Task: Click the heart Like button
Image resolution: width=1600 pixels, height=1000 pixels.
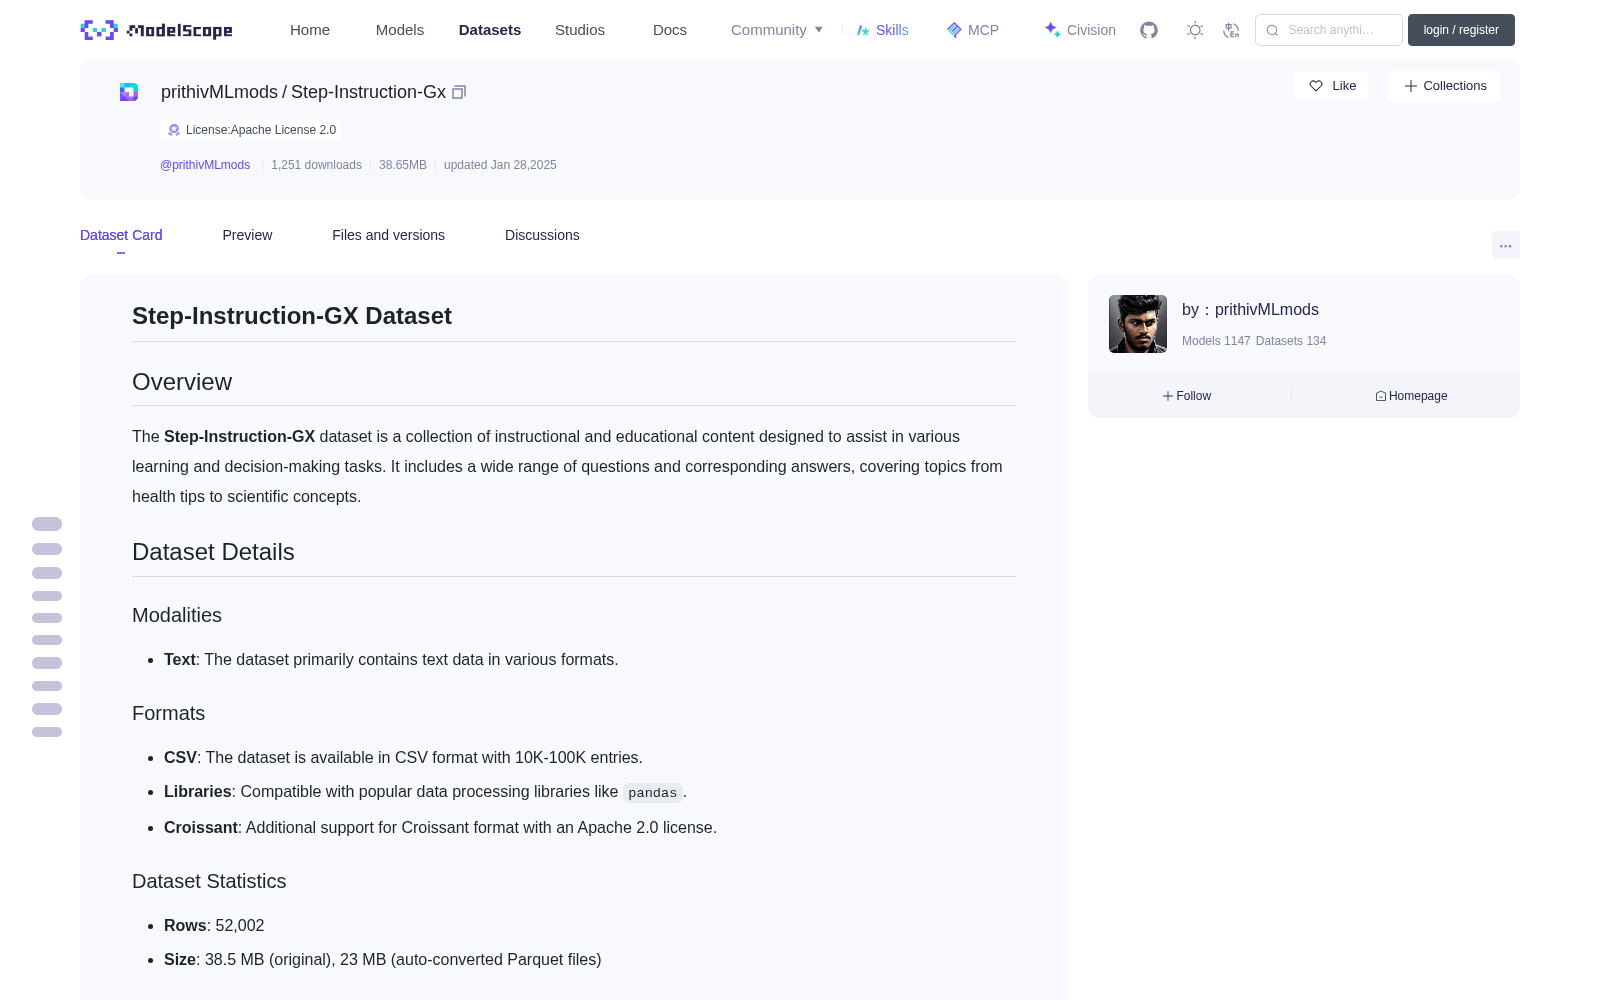Action: (x=1332, y=86)
